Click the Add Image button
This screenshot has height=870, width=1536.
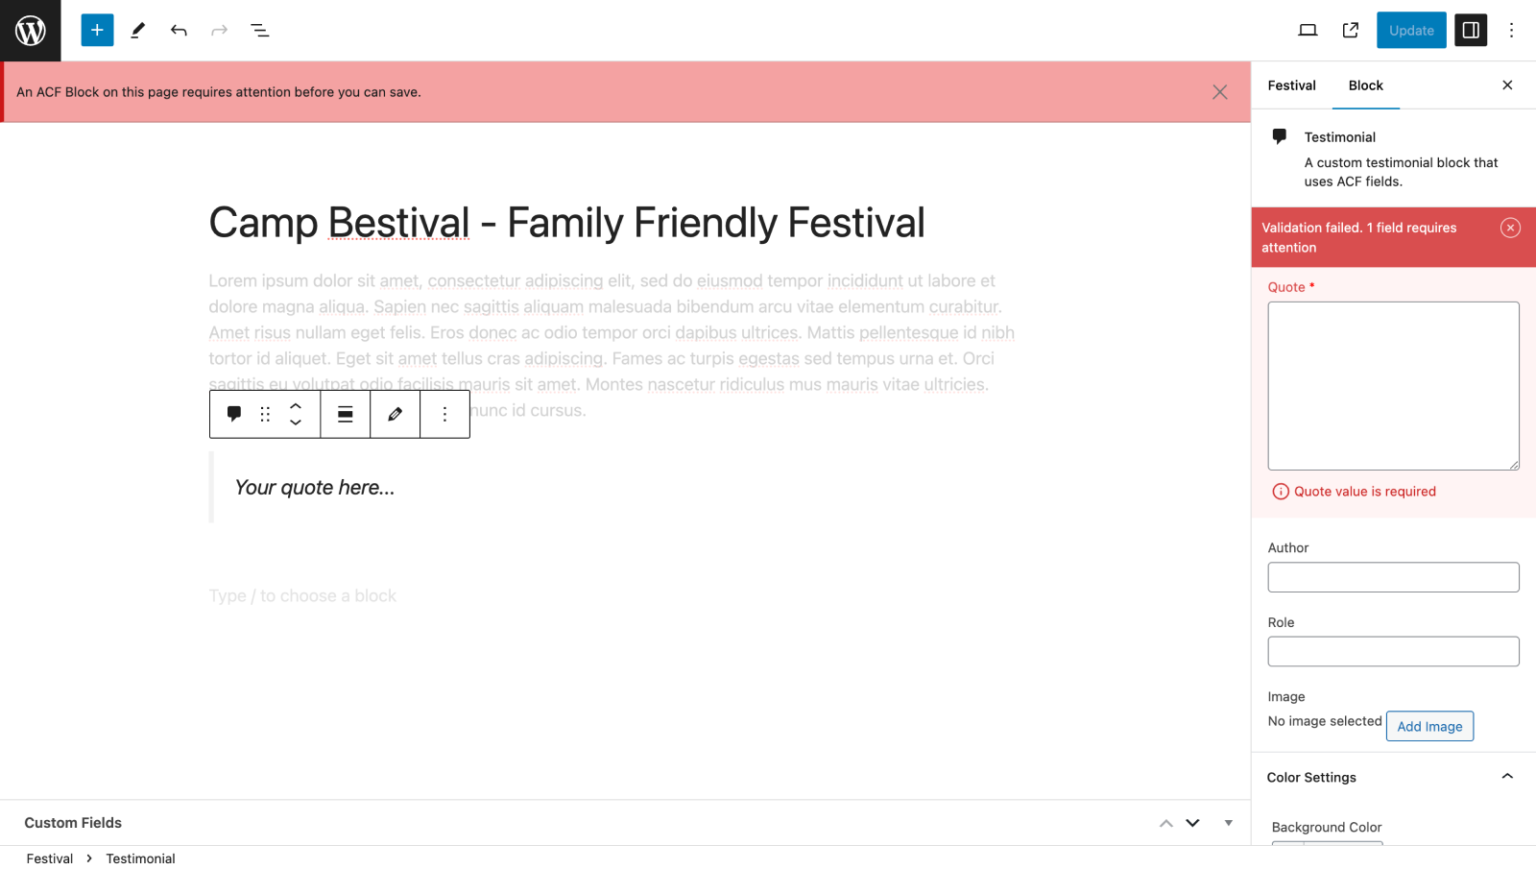point(1429,726)
